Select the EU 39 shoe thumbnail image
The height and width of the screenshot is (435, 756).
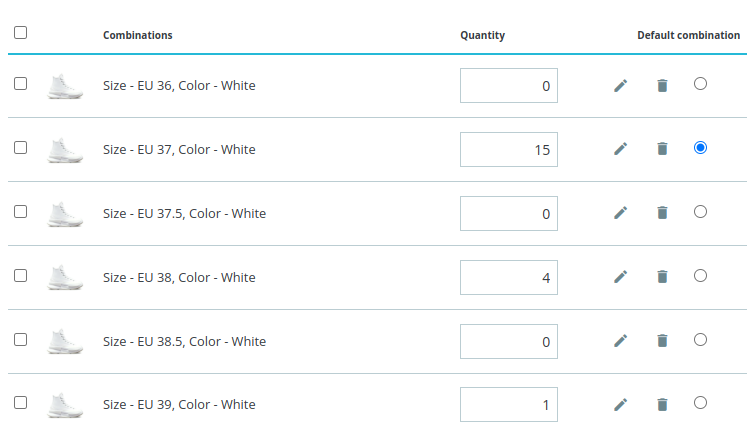(65, 405)
